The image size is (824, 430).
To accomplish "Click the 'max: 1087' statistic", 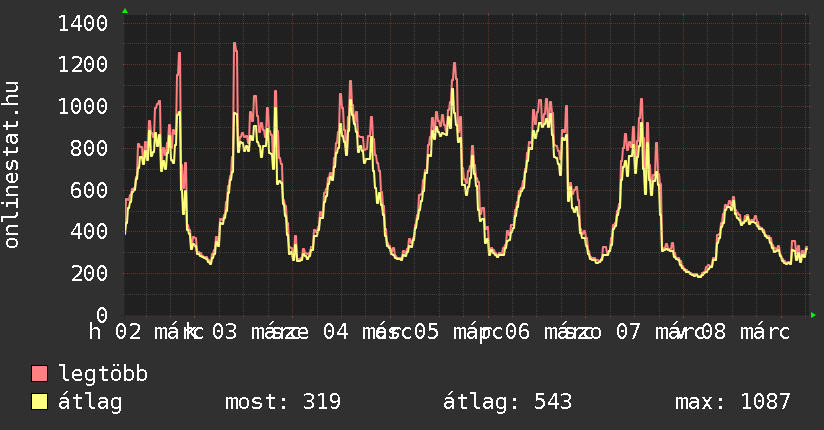I will (x=732, y=402).
